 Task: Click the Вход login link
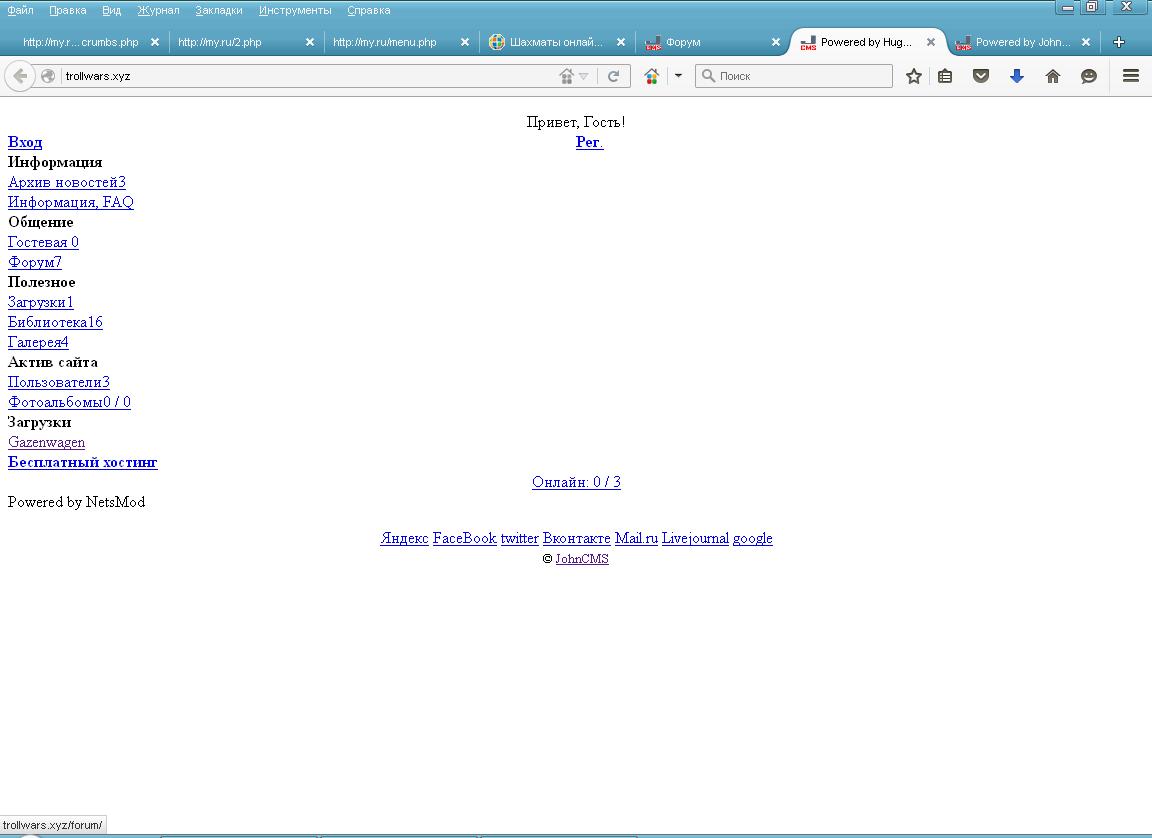click(x=25, y=142)
